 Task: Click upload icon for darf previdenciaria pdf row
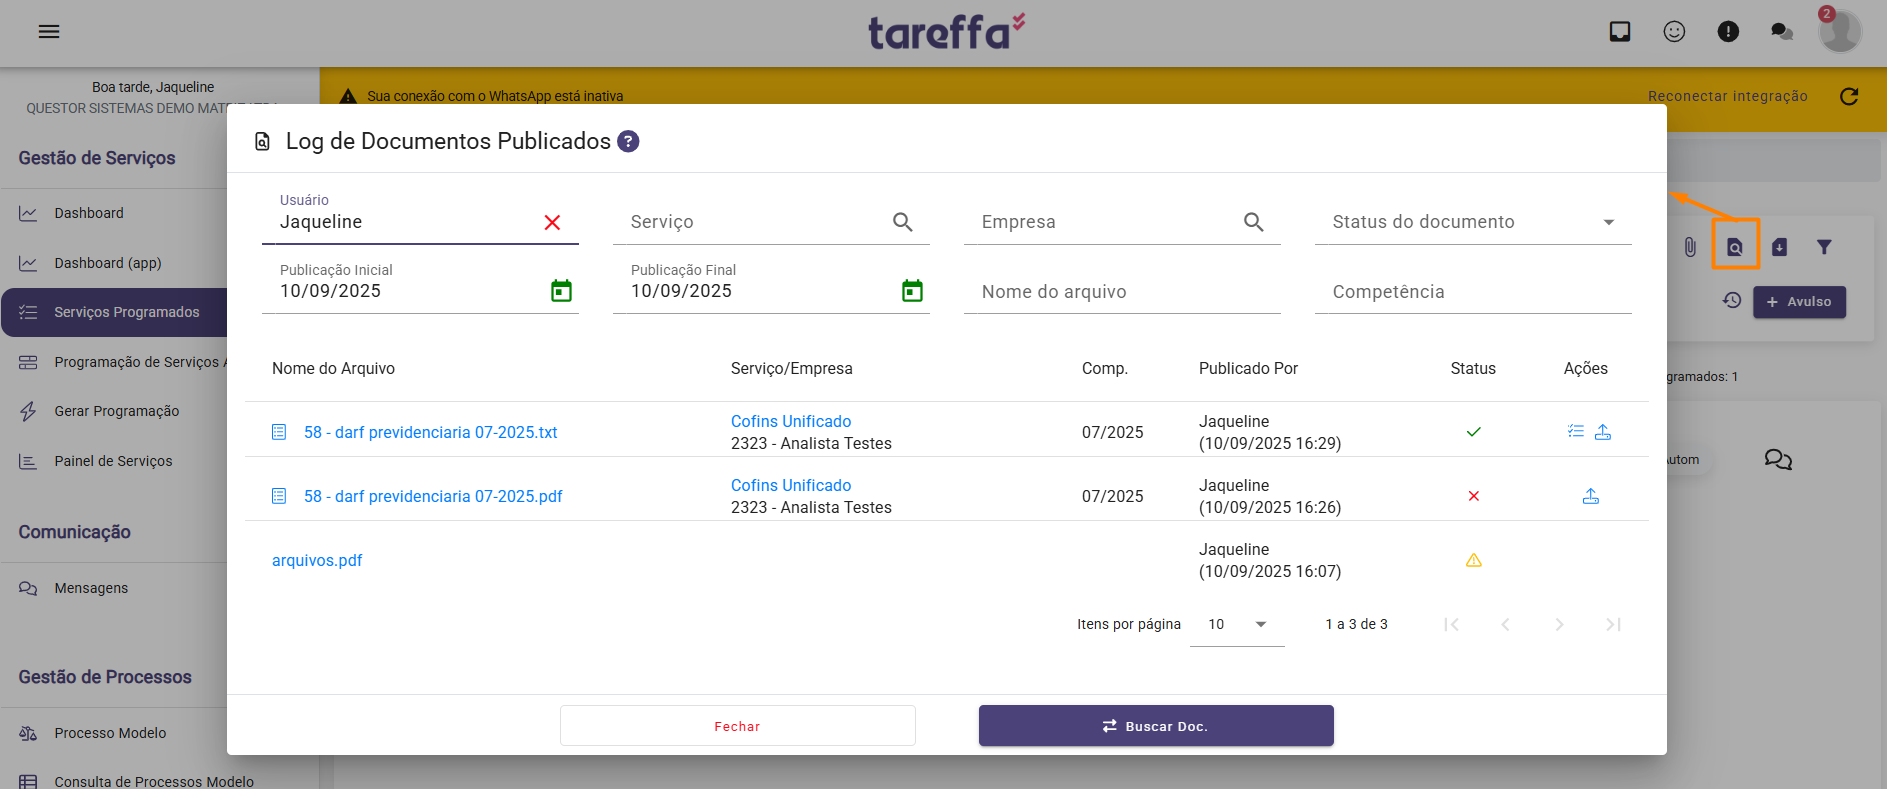[x=1590, y=496]
